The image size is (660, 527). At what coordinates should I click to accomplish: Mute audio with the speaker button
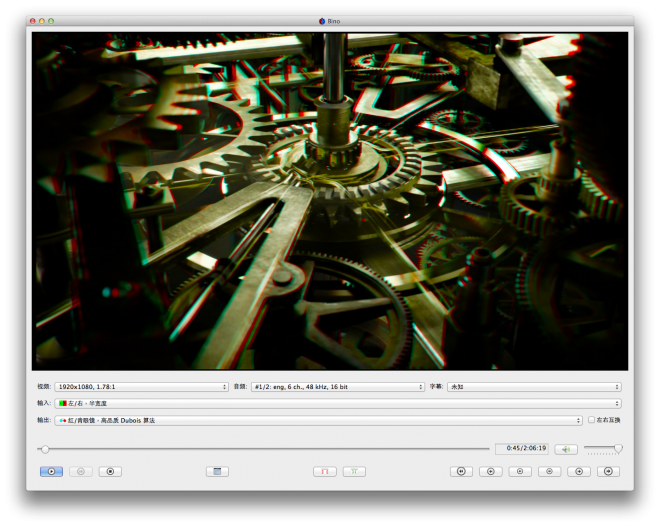click(x=566, y=449)
